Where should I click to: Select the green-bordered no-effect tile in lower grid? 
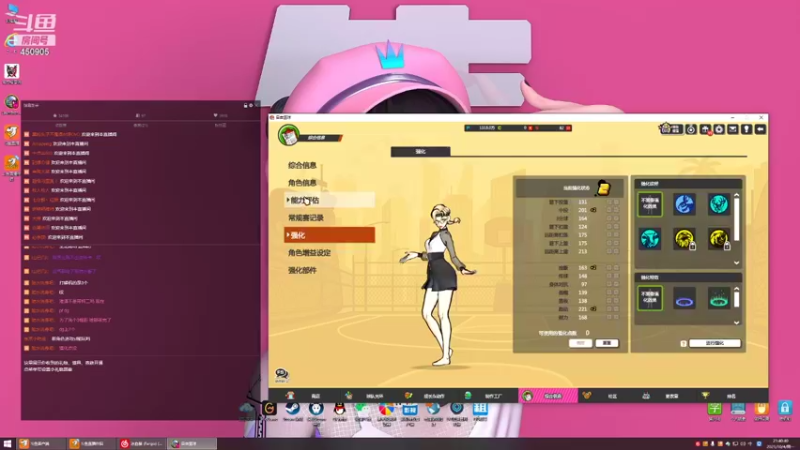pos(650,298)
